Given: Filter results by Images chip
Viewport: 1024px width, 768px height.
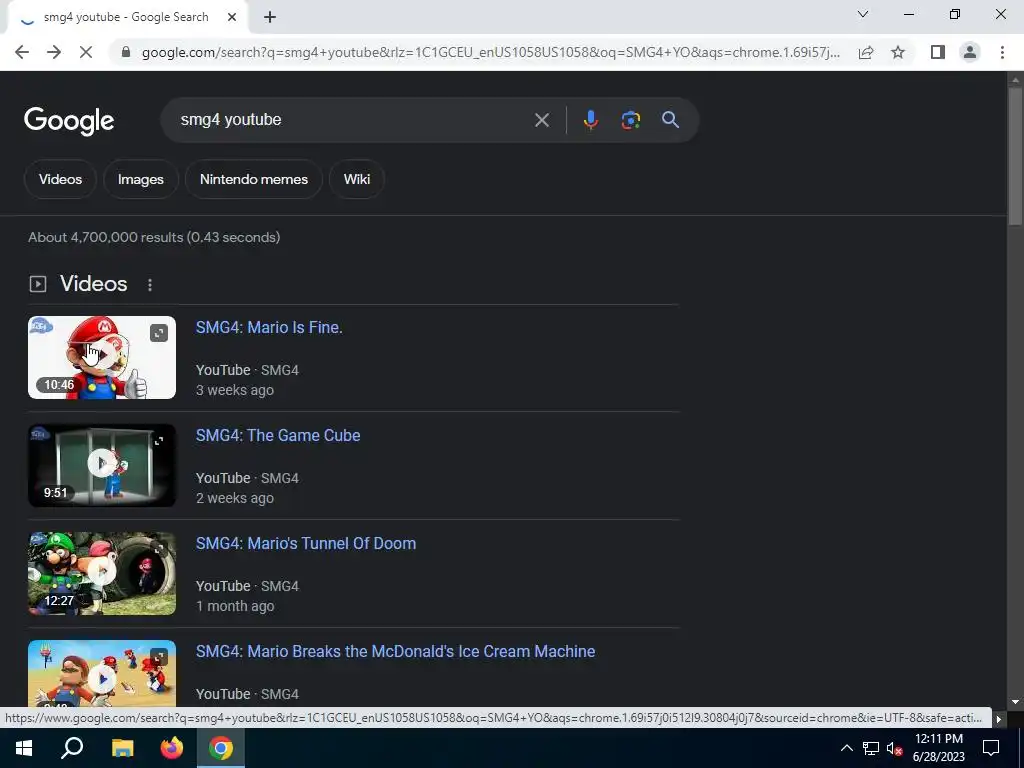Looking at the screenshot, I should (x=140, y=180).
